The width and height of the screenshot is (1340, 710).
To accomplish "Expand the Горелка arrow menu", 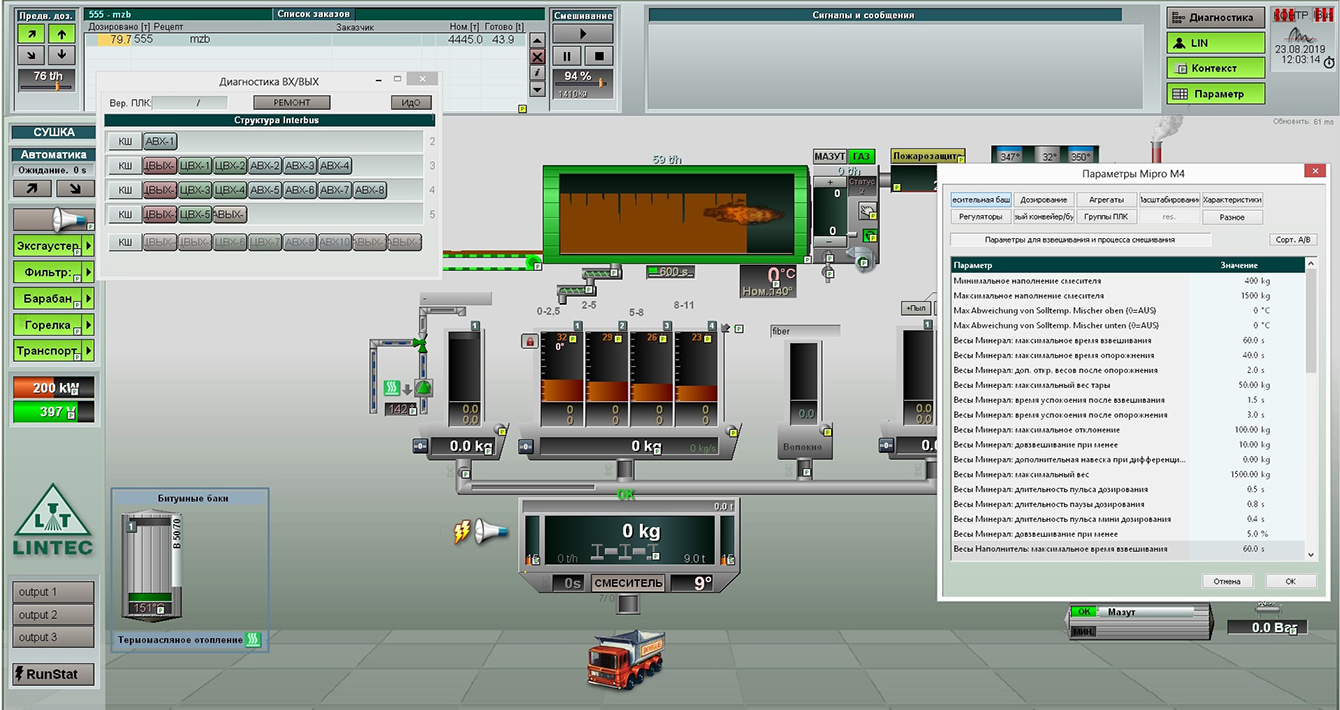I will 88,325.
